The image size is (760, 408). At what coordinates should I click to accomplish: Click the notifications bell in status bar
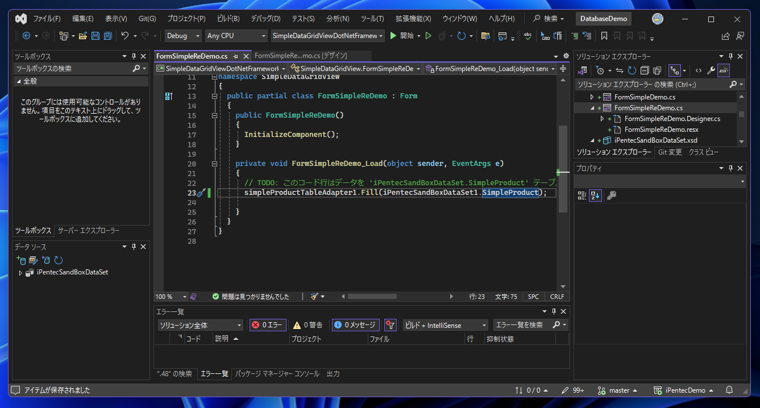coord(729,390)
